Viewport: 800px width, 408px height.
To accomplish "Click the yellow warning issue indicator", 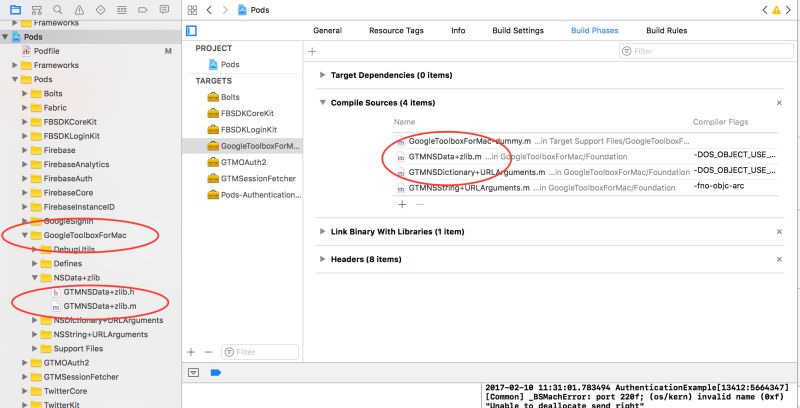I will (776, 10).
